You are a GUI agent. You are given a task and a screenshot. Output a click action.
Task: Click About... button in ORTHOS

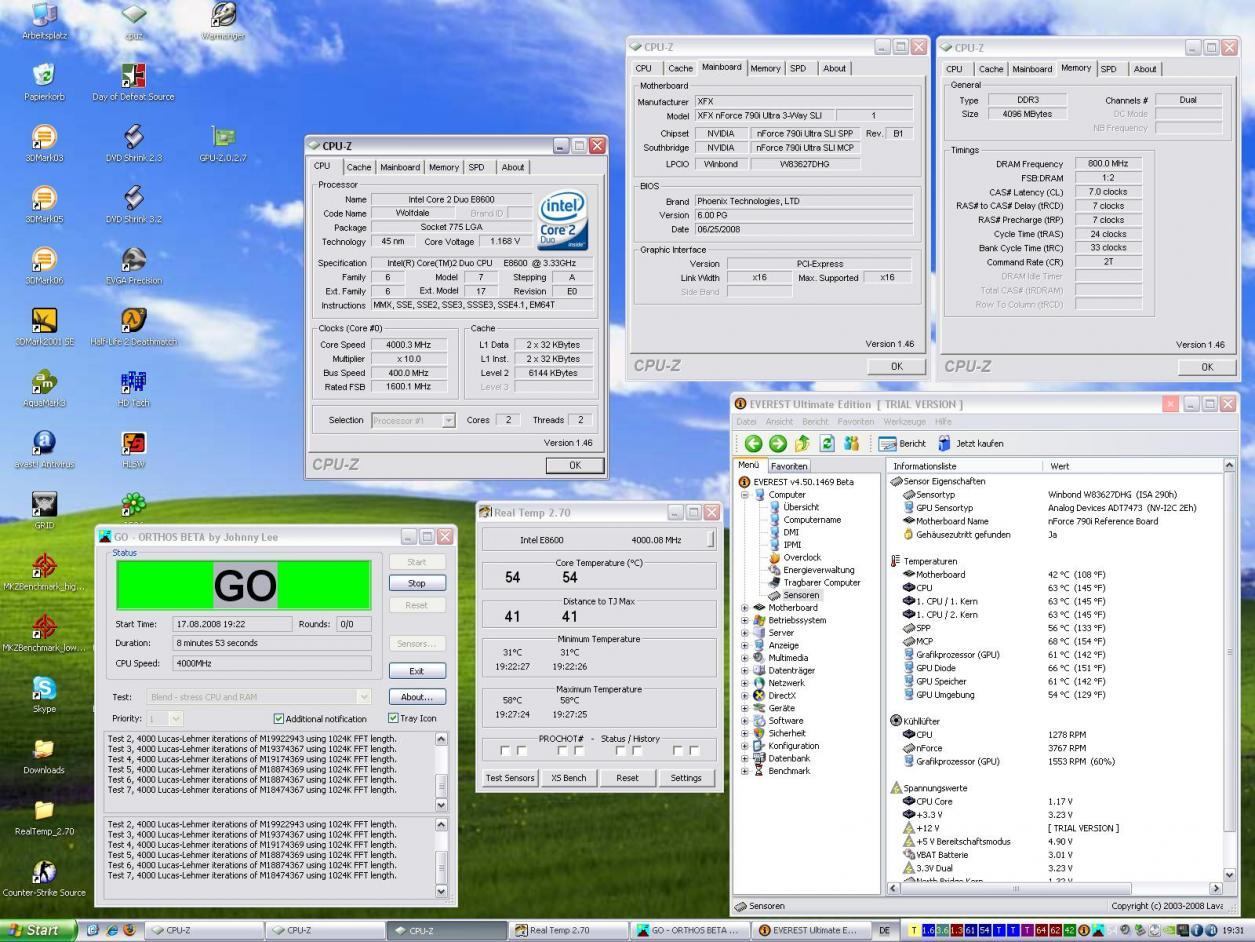[417, 697]
